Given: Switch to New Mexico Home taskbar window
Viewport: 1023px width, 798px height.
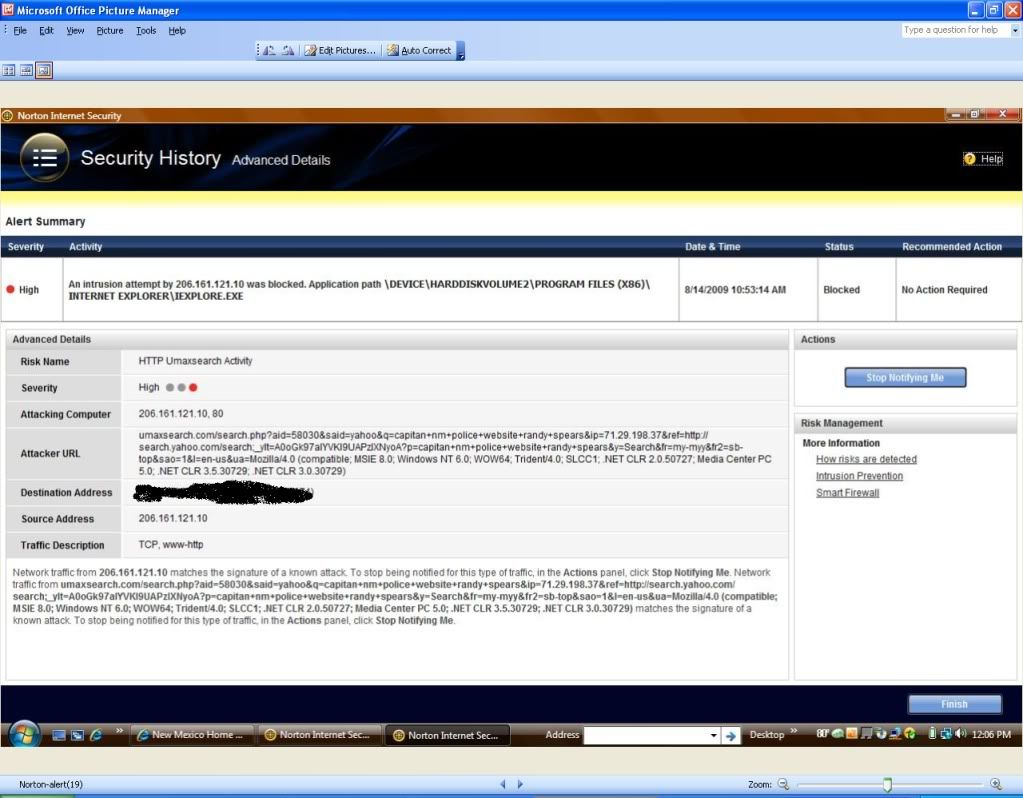Looking at the screenshot, I should coord(191,735).
